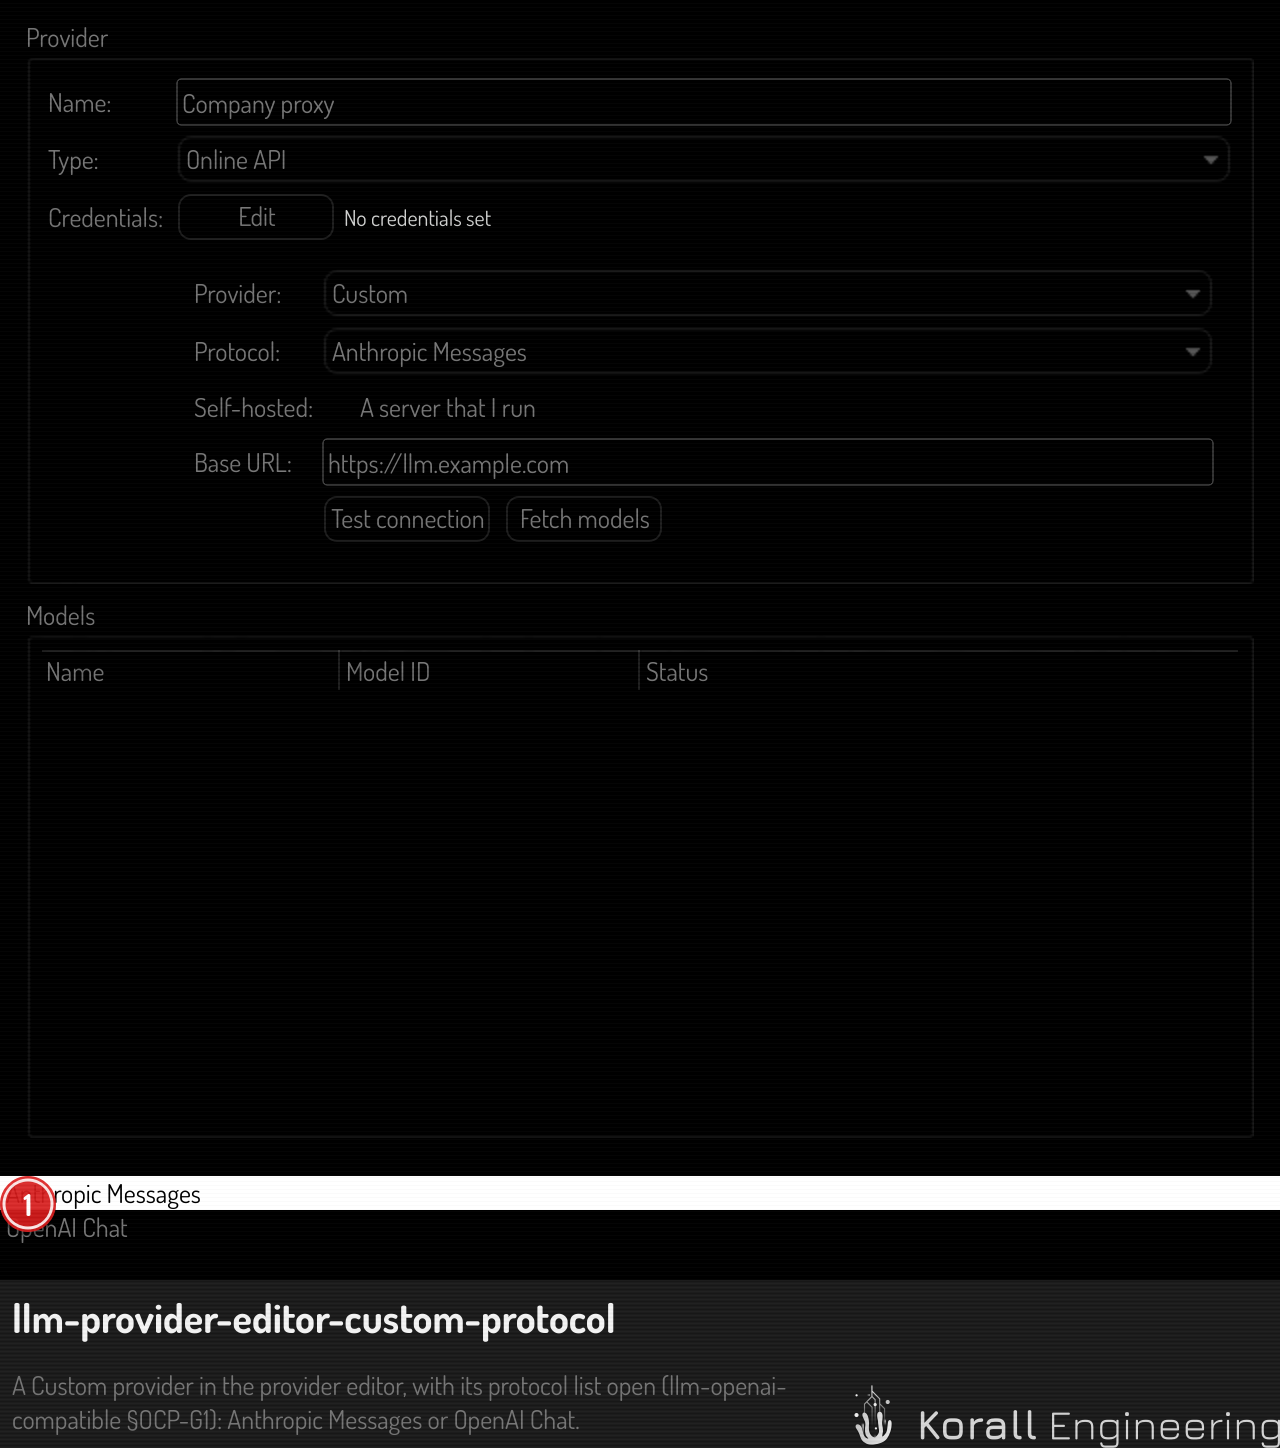Choose OpenAI Chat from the protocol list
This screenshot has height=1448, width=1280.
[640, 1228]
